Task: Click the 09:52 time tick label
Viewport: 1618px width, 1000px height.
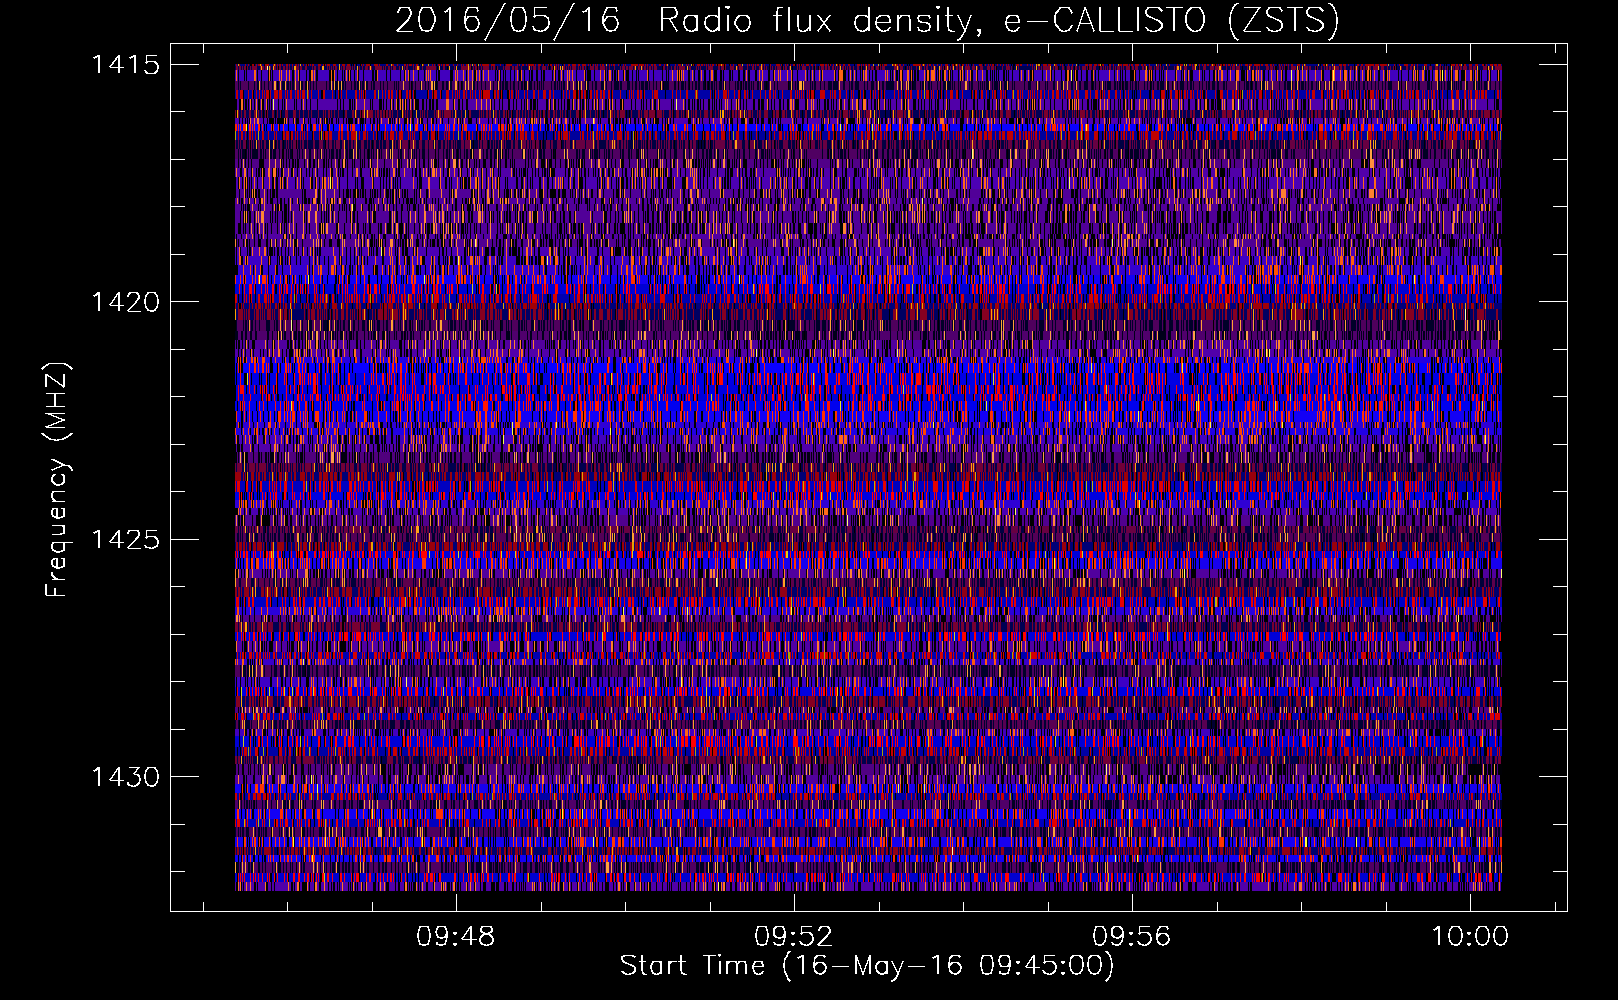Action: tap(794, 937)
